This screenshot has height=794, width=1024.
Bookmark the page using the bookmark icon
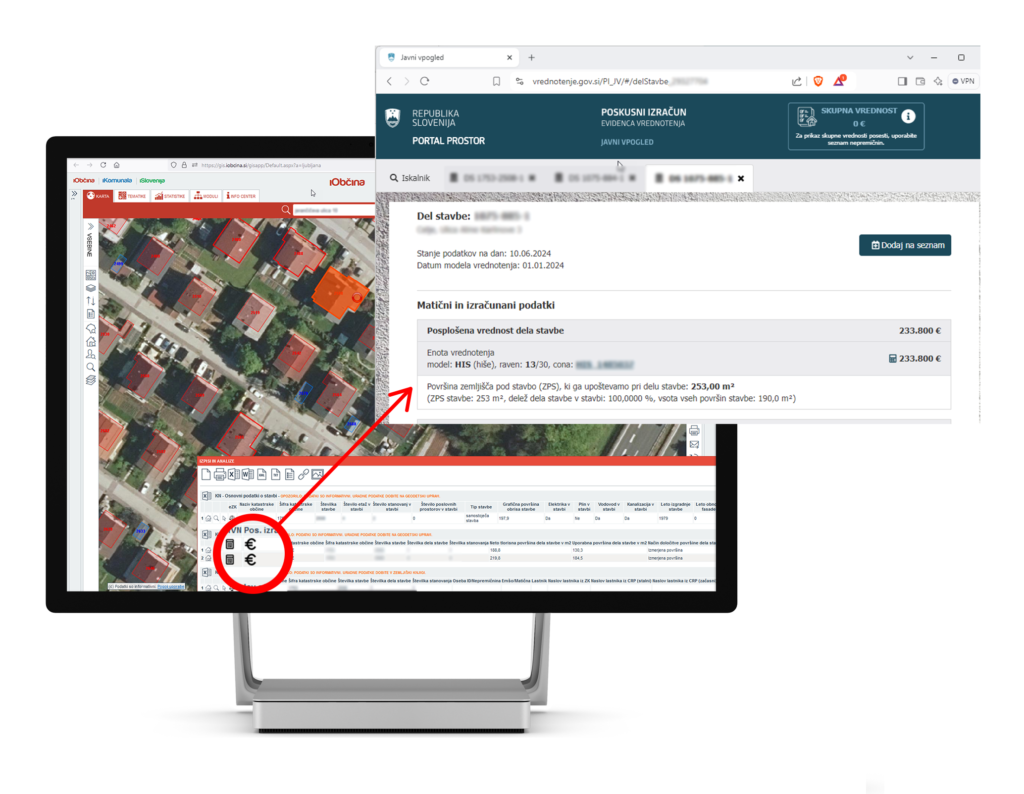pyautogui.click(x=496, y=81)
